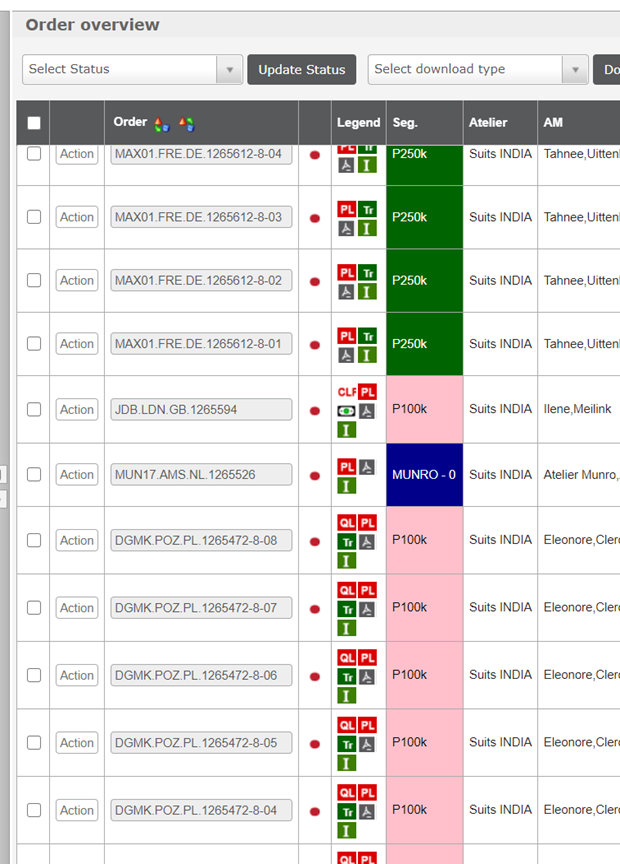This screenshot has height=864, width=620.
Task: Click the AM column header
Action: tap(579, 122)
